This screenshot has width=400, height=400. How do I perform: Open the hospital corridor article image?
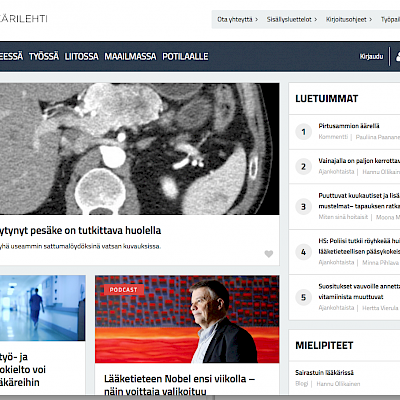coord(43,308)
